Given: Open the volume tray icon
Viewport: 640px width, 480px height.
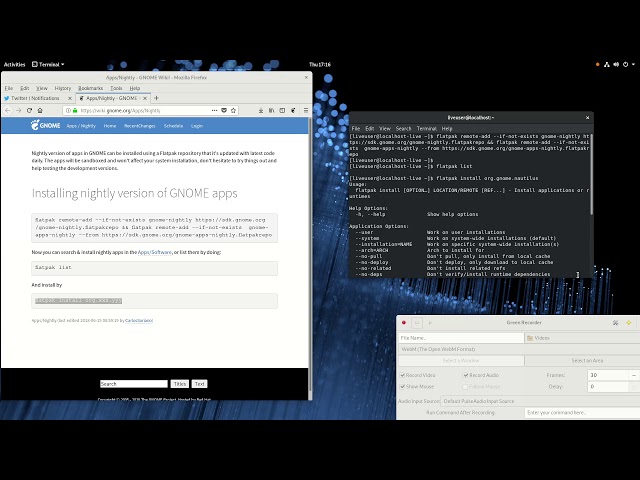Looking at the screenshot, I should click(616, 64).
